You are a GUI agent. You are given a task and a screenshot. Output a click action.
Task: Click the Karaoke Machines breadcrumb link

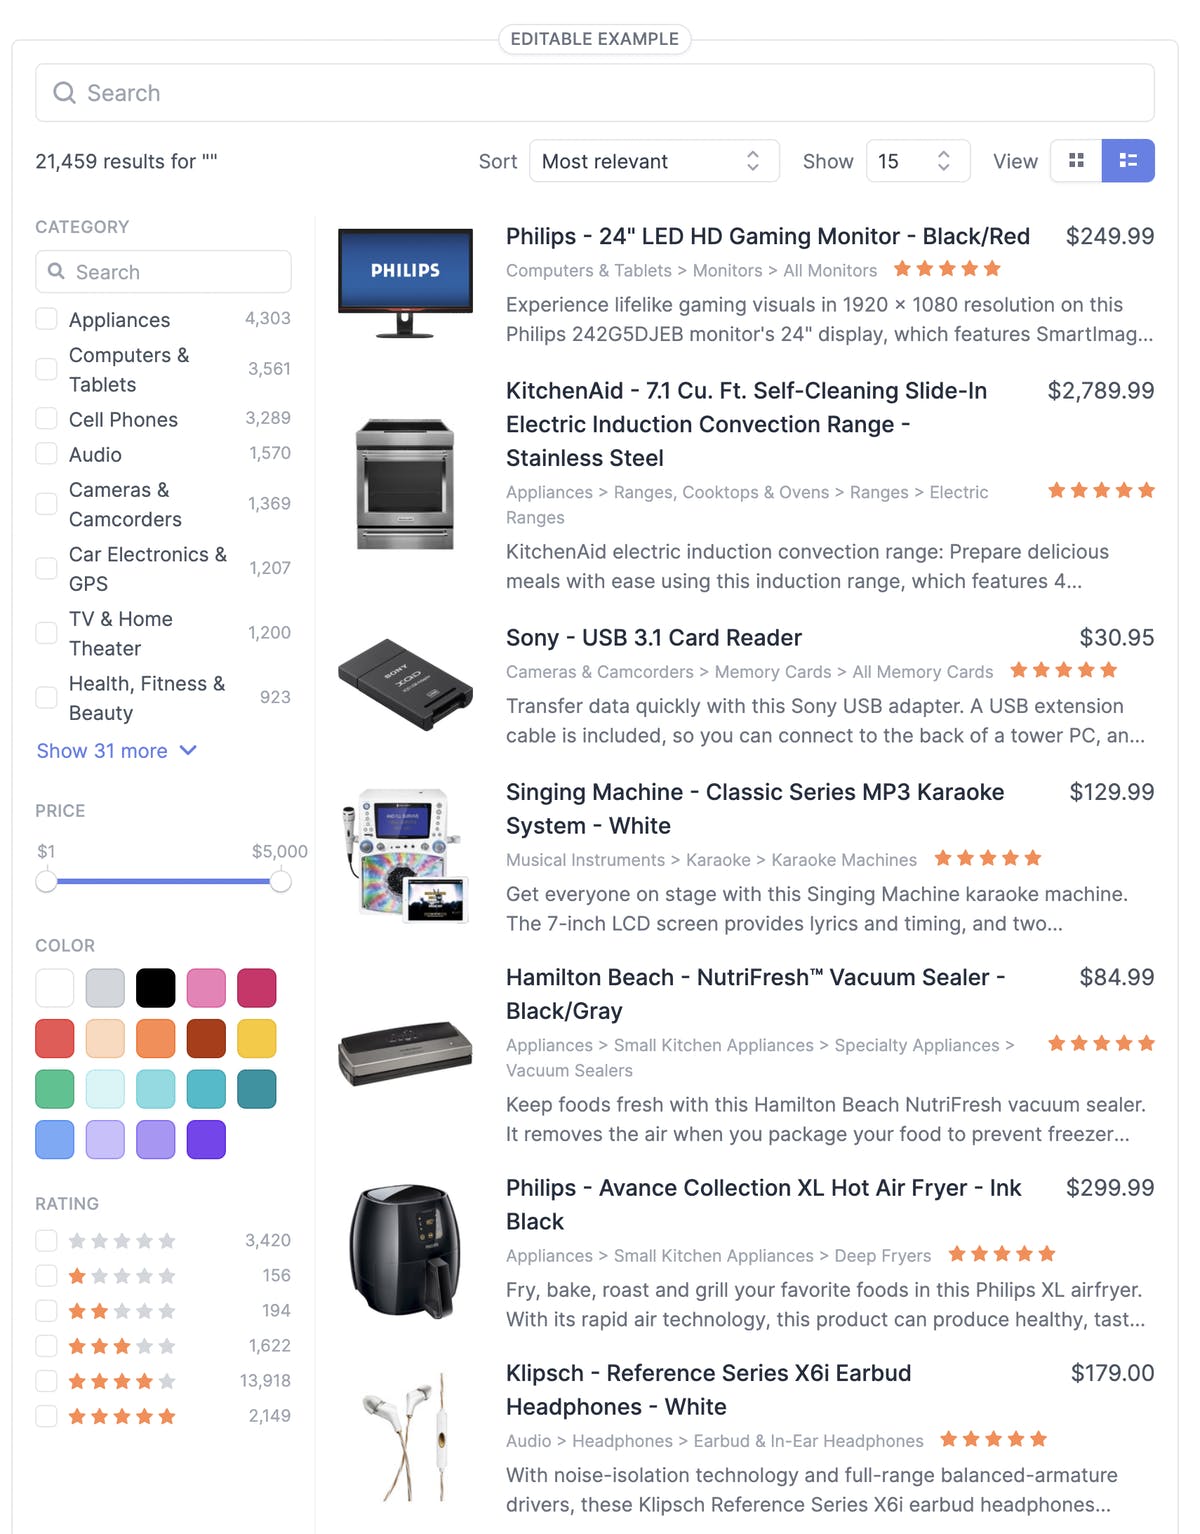tap(844, 860)
